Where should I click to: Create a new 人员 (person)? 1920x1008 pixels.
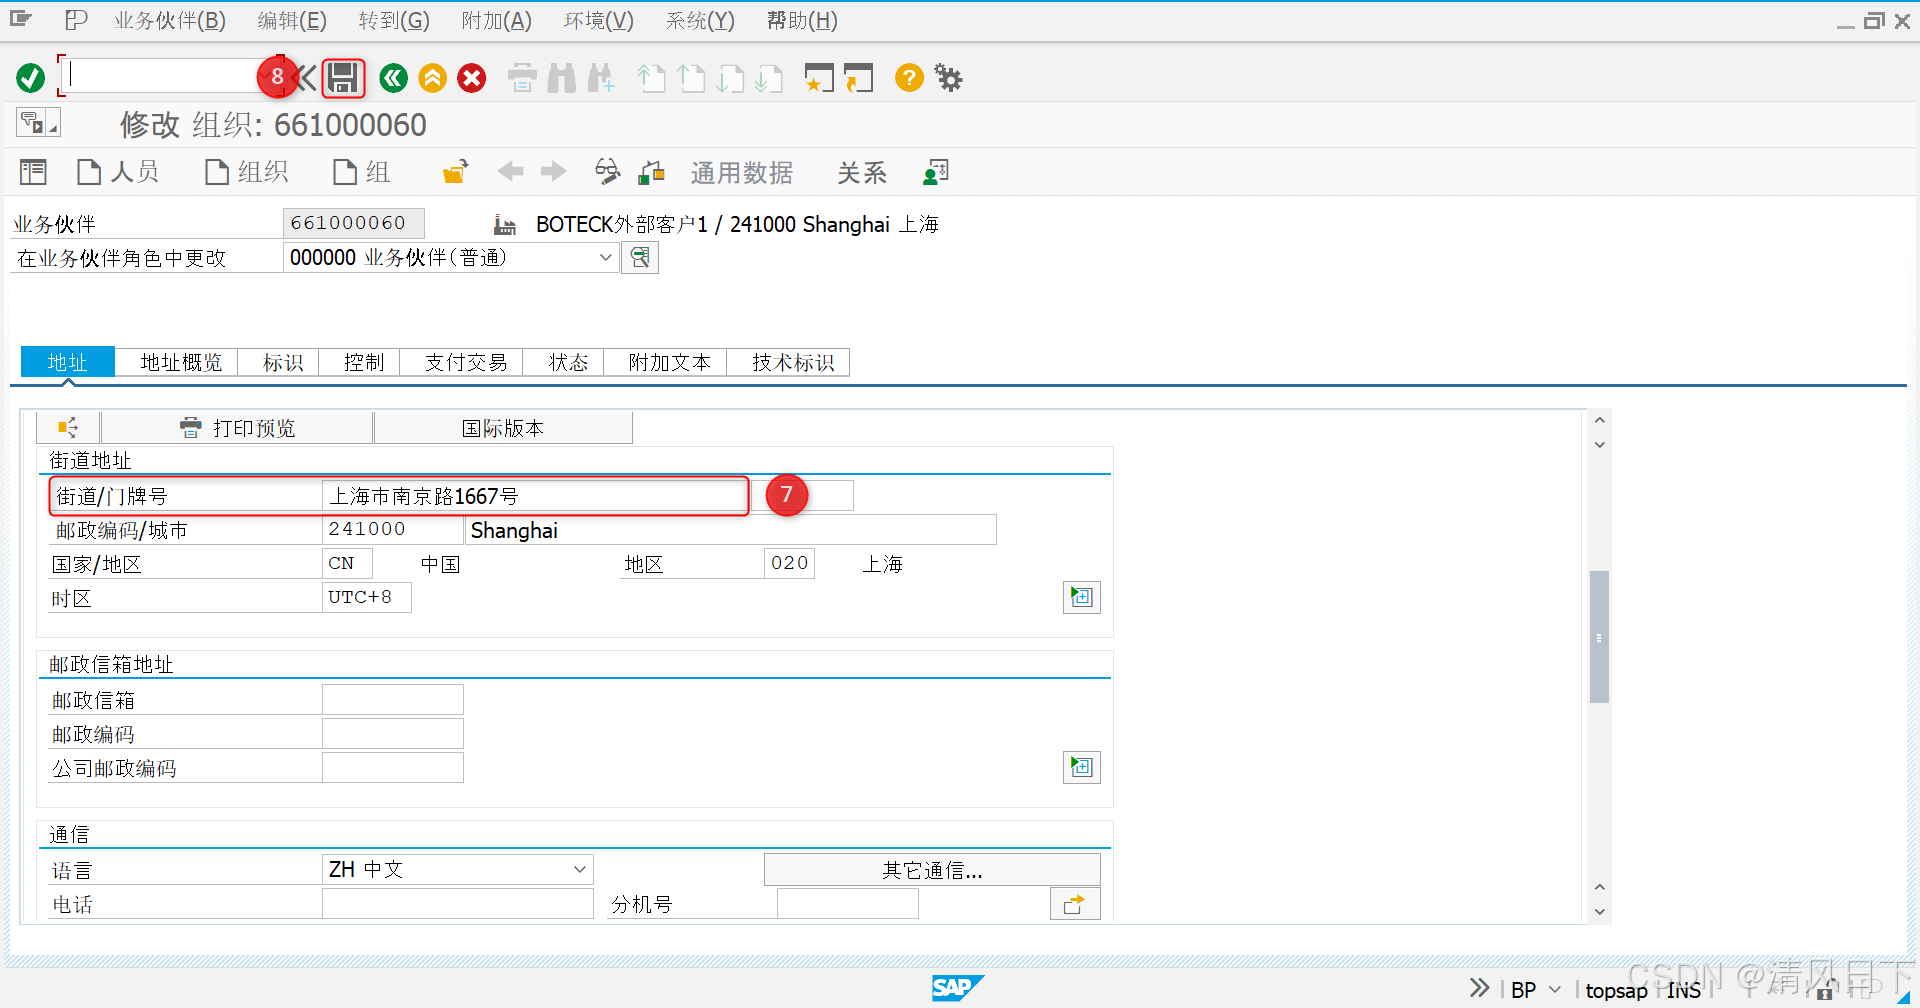coord(118,171)
